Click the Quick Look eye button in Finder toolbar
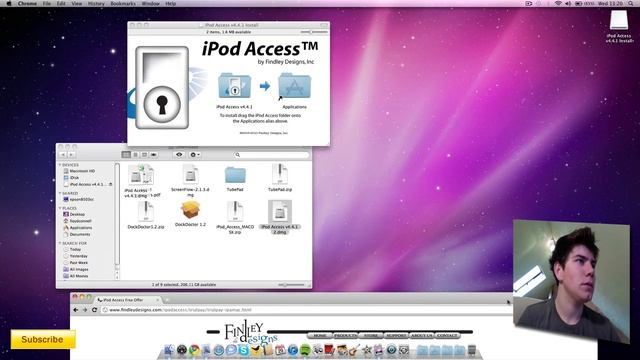The image size is (640, 360). click(x=179, y=155)
